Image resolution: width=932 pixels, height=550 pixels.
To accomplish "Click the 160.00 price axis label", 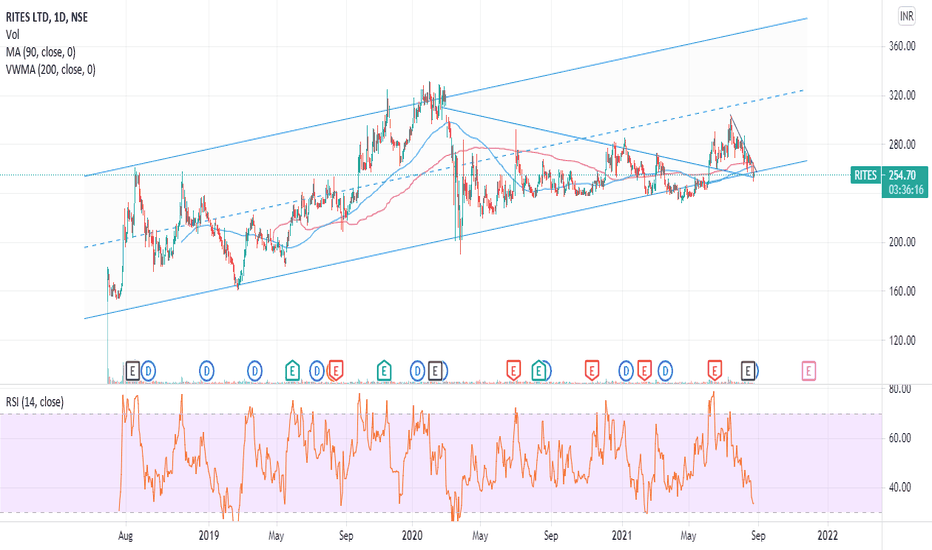I will pyautogui.click(x=902, y=291).
